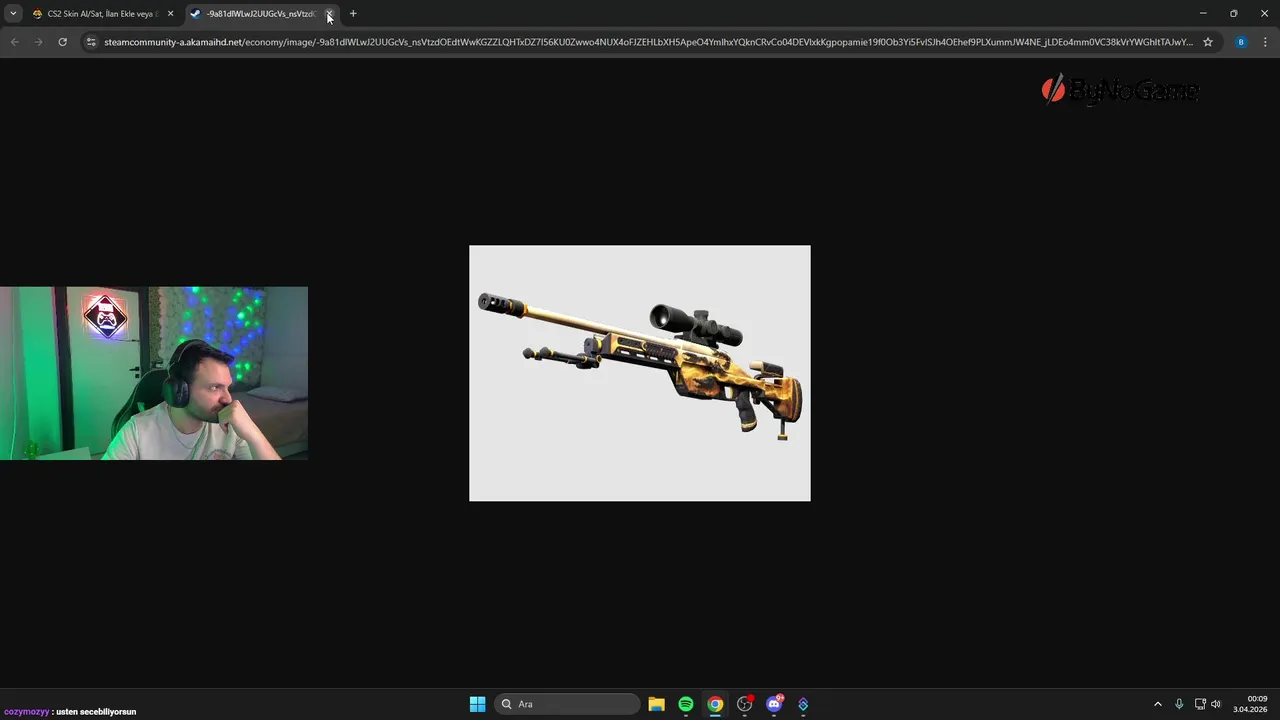
Task: Click the Ara taskbar search box
Action: pos(567,704)
